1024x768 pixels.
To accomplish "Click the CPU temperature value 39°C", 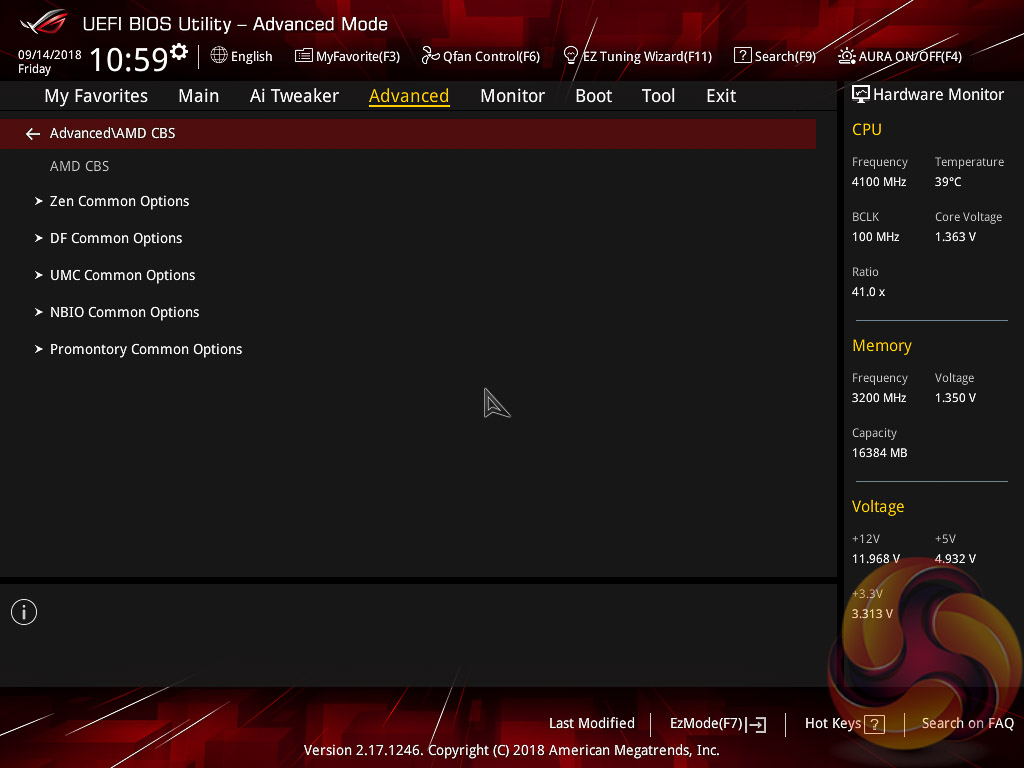I will coord(948,182).
